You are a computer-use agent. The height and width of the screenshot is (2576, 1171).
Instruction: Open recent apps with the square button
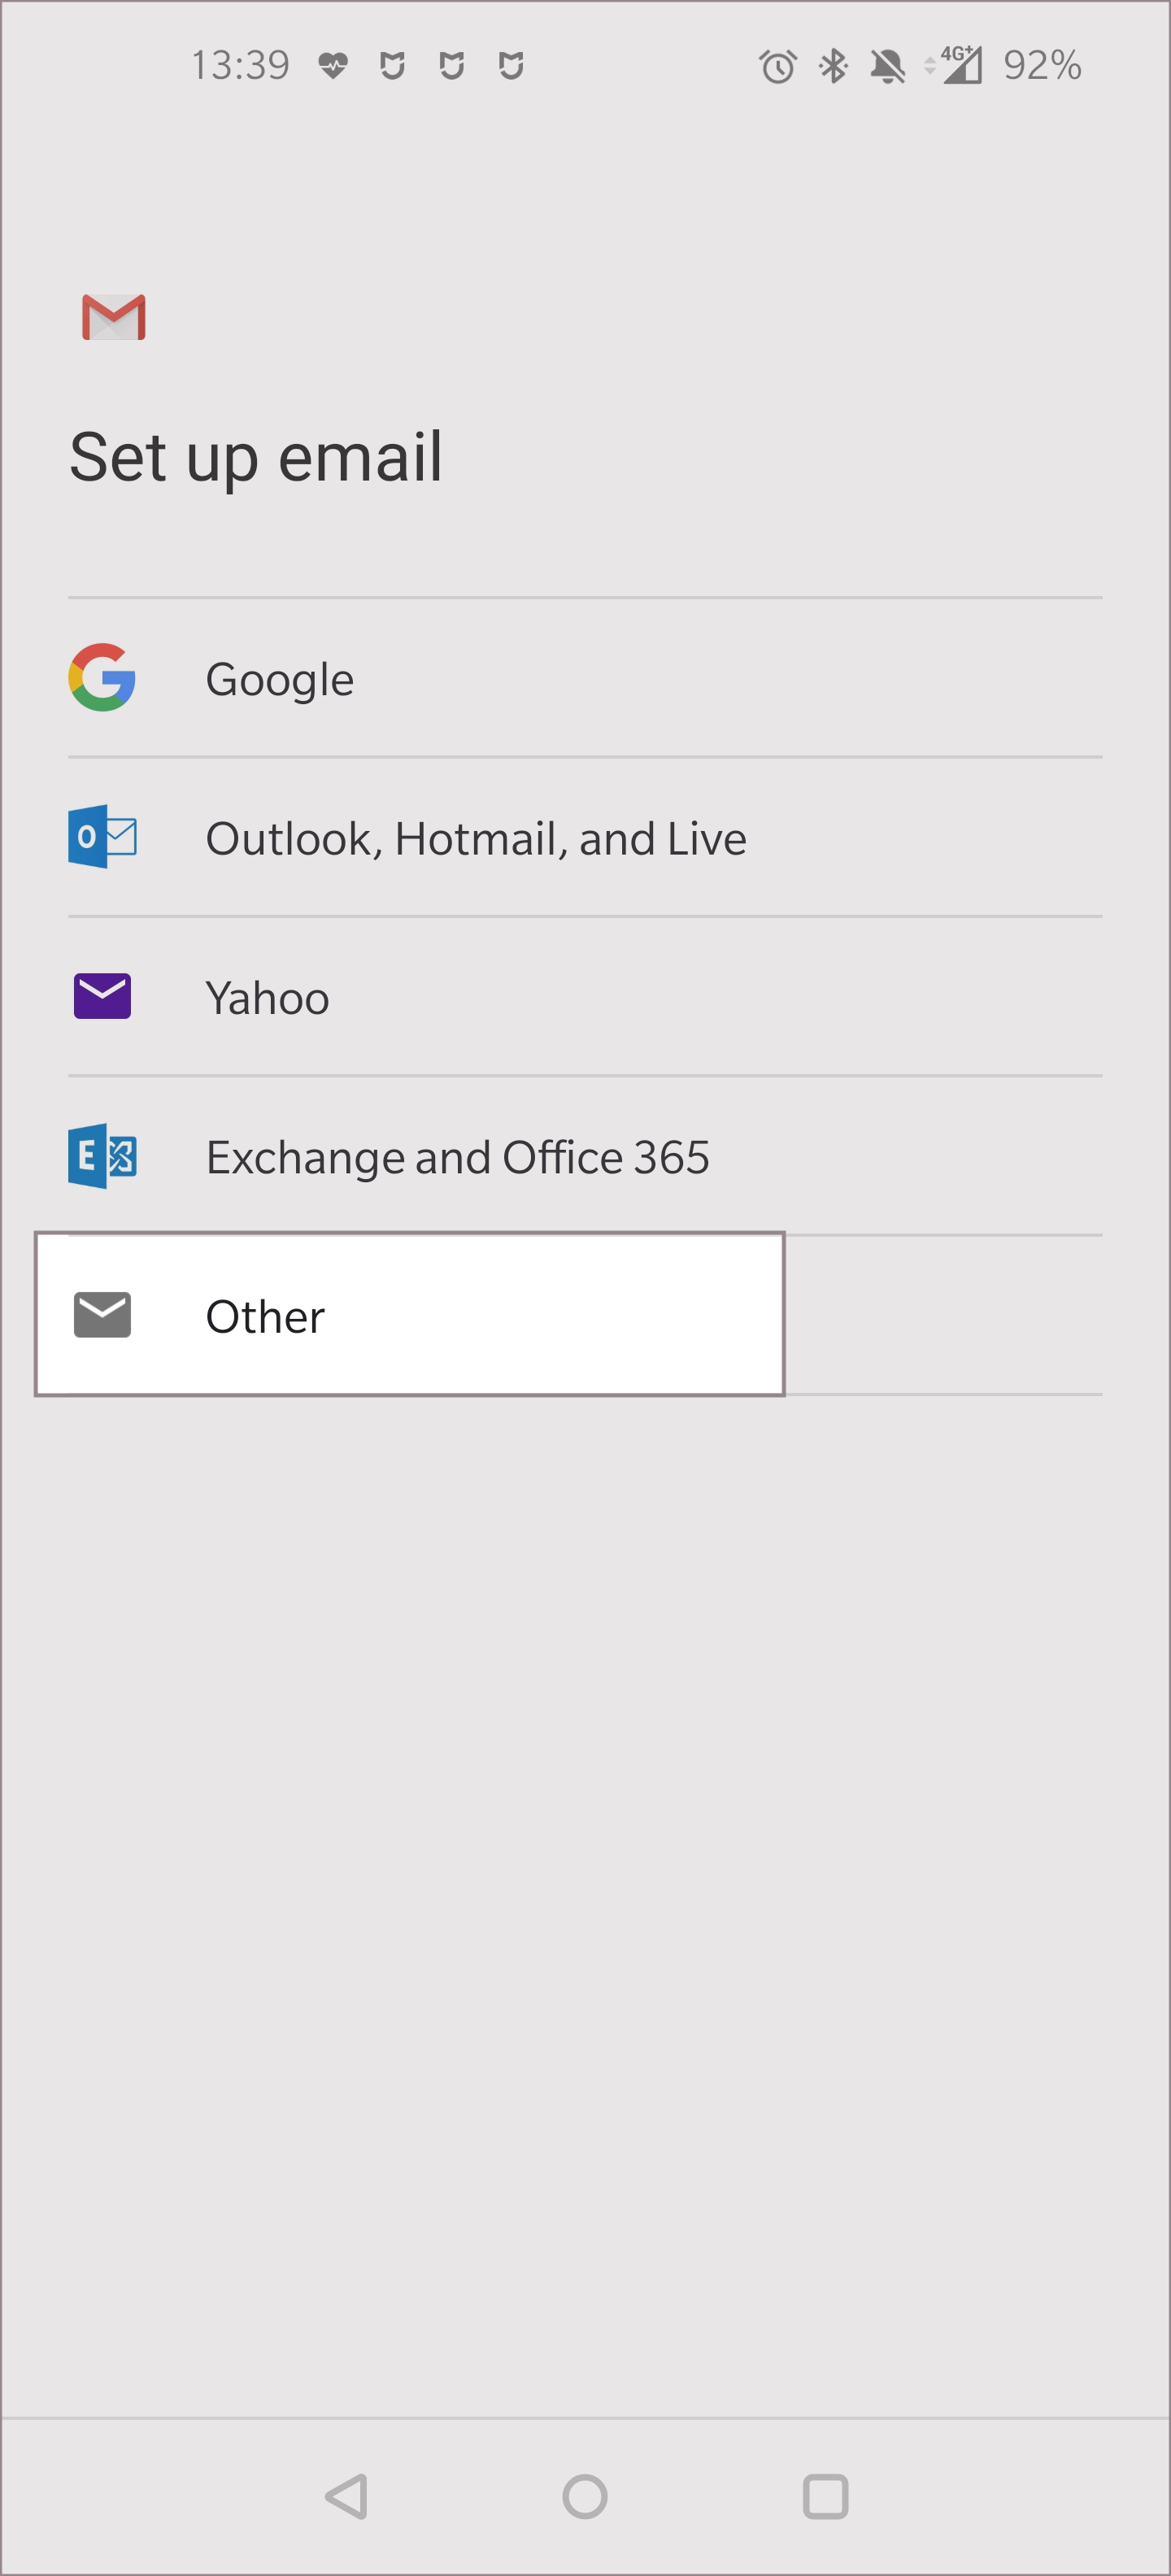tap(825, 2496)
